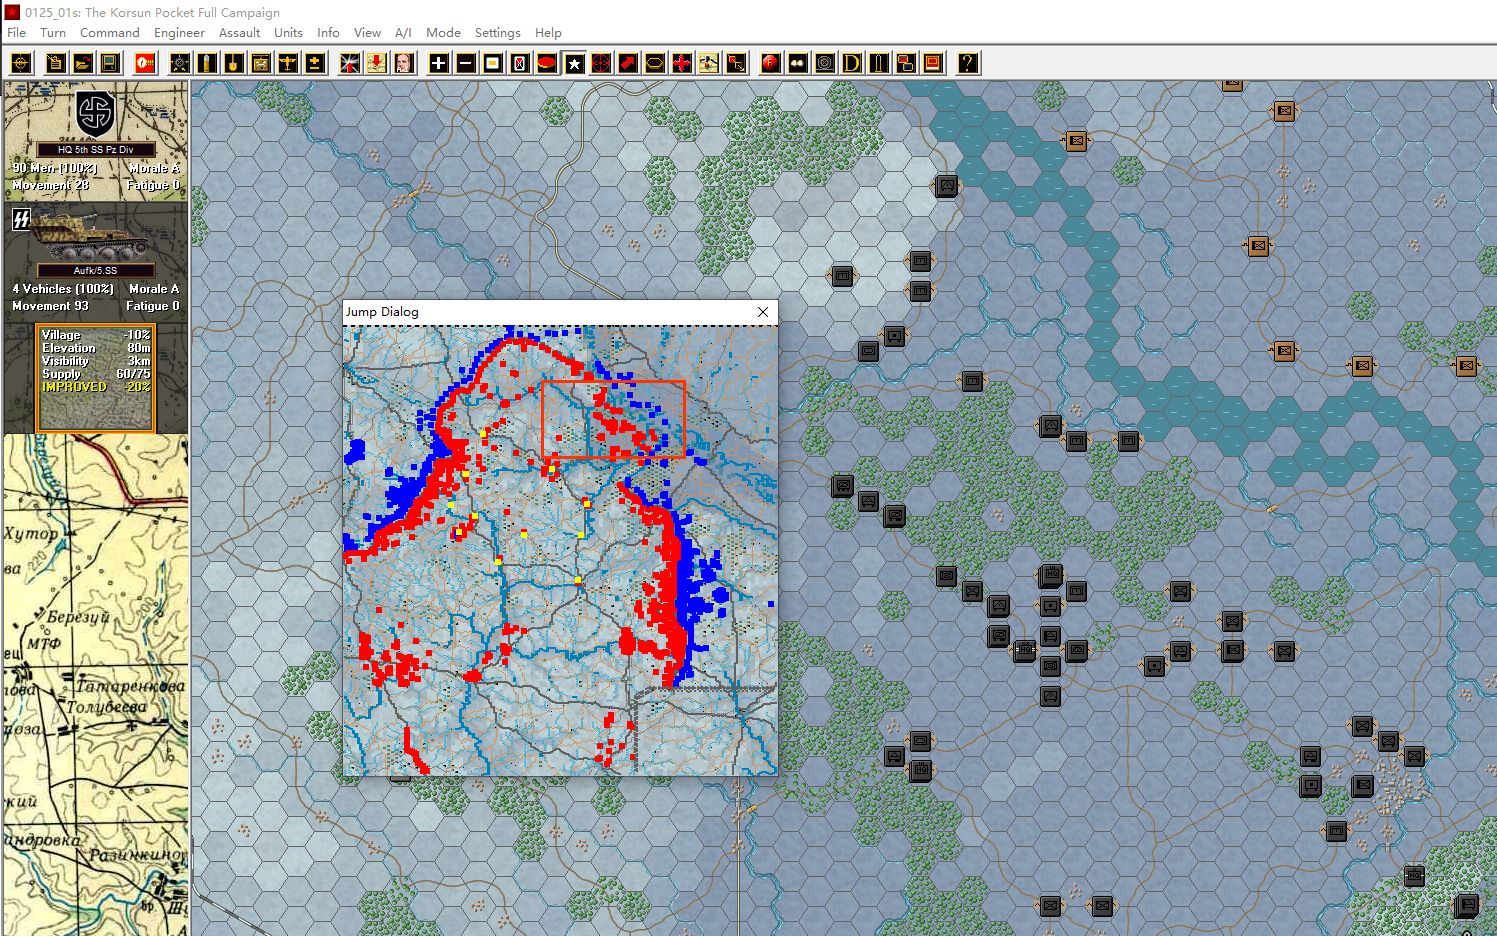The image size is (1497, 936).
Task: Click the new scenario document toolbar icon
Action: coord(55,63)
